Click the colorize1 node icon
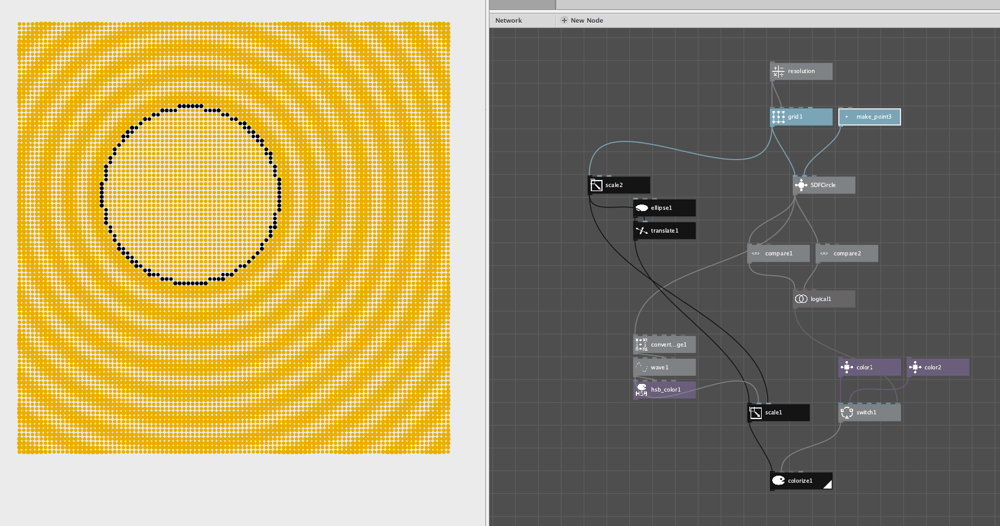Screen dimensions: 1000x526 778,481
